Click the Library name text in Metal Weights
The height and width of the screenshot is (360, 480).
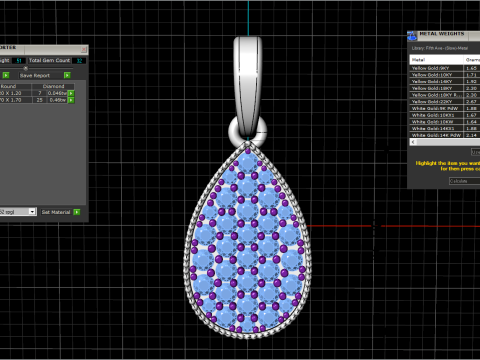tap(439, 48)
